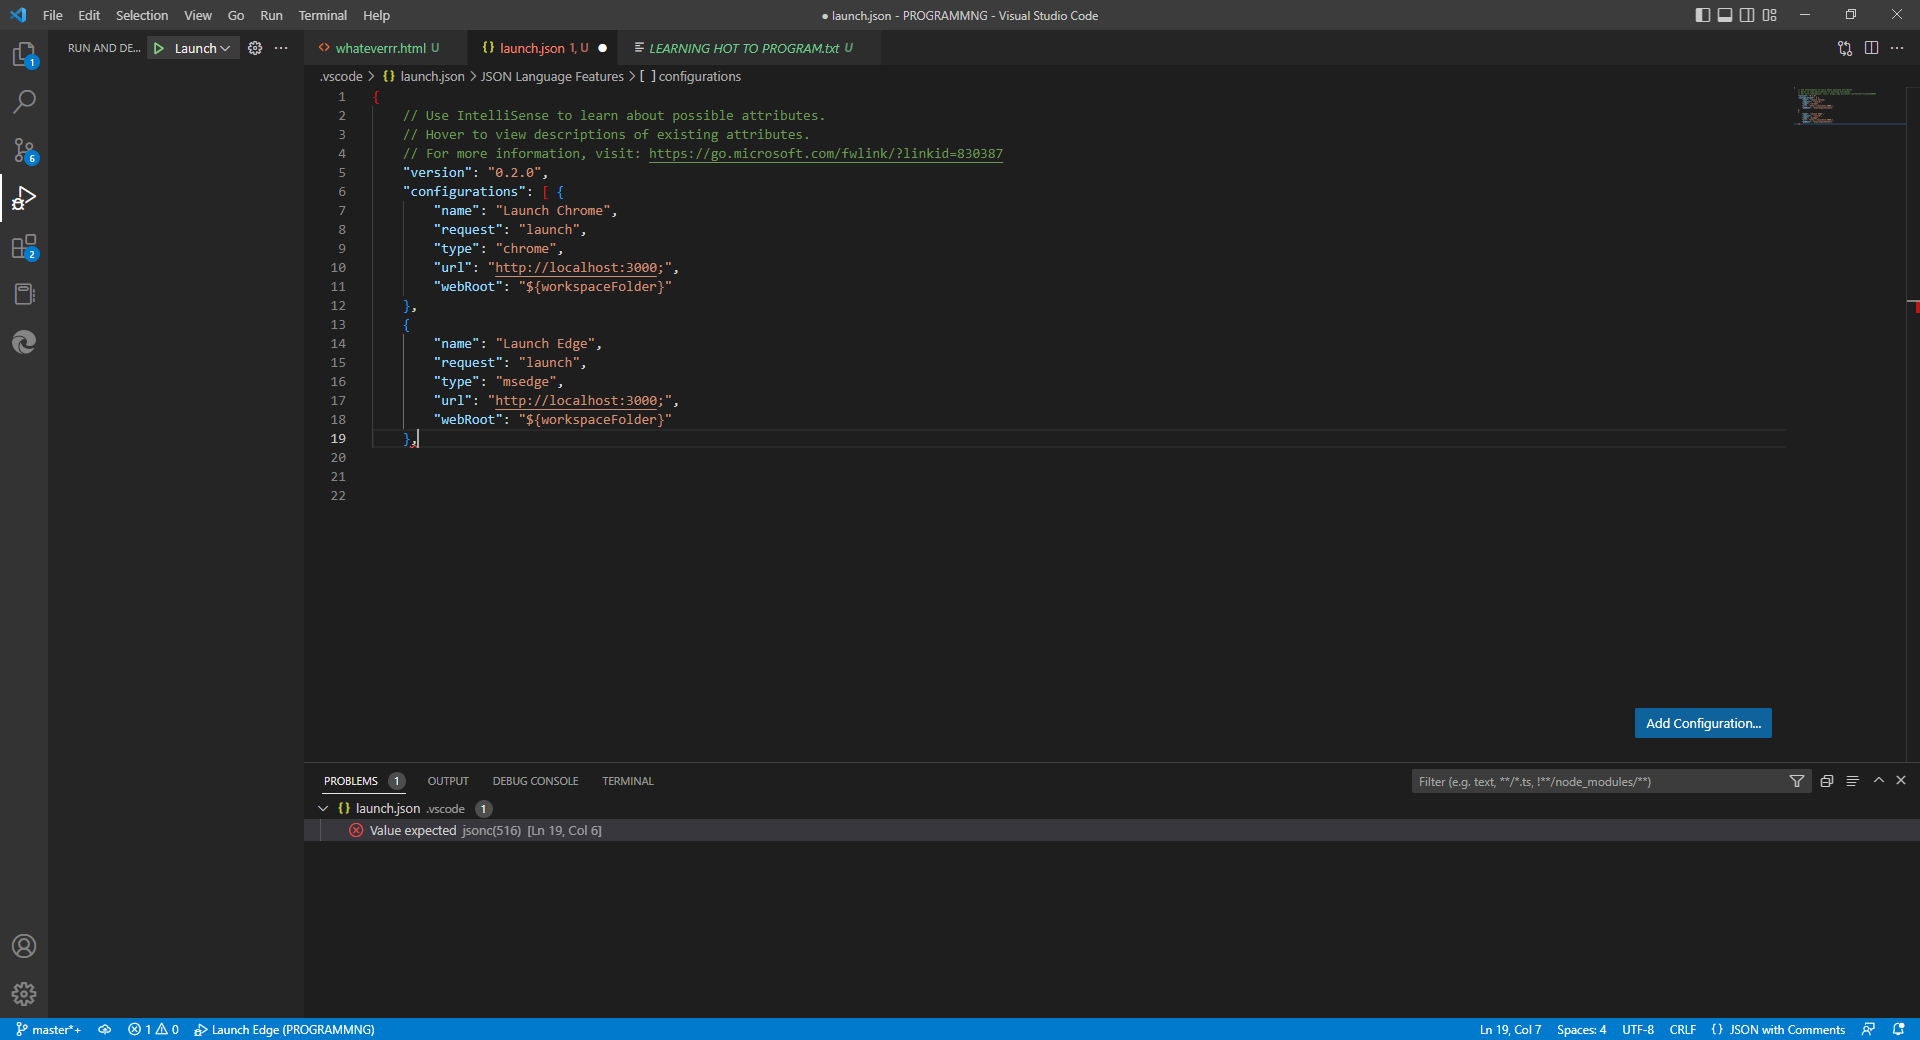The width and height of the screenshot is (1920, 1040).
Task: Toggle the primary sidebar visibility
Action: 1701,15
